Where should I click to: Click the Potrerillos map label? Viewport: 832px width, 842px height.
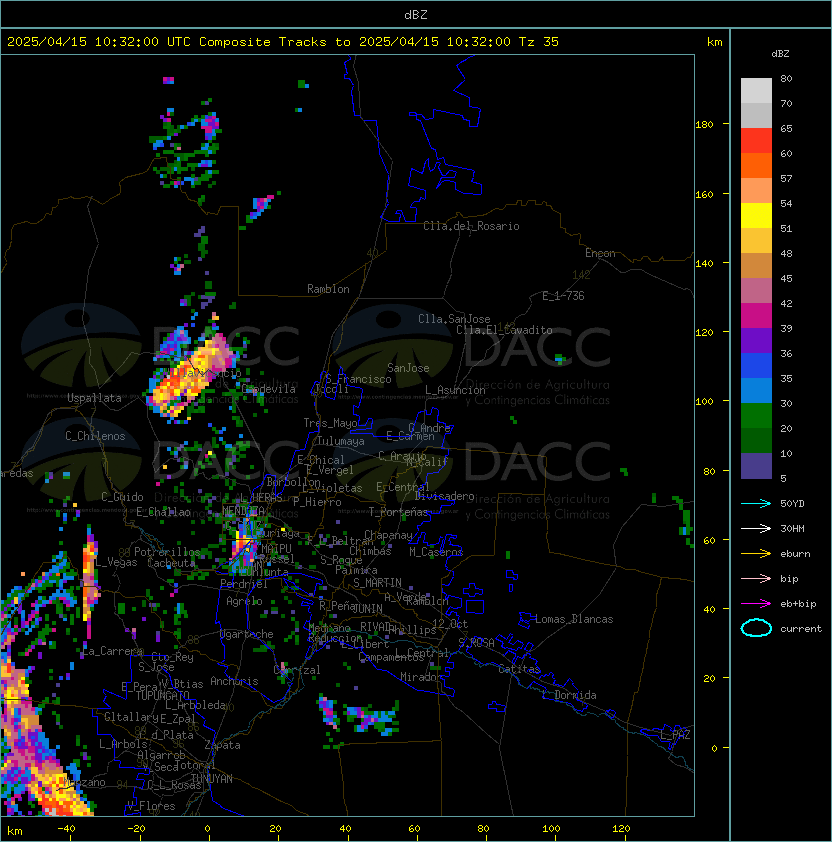coord(167,552)
